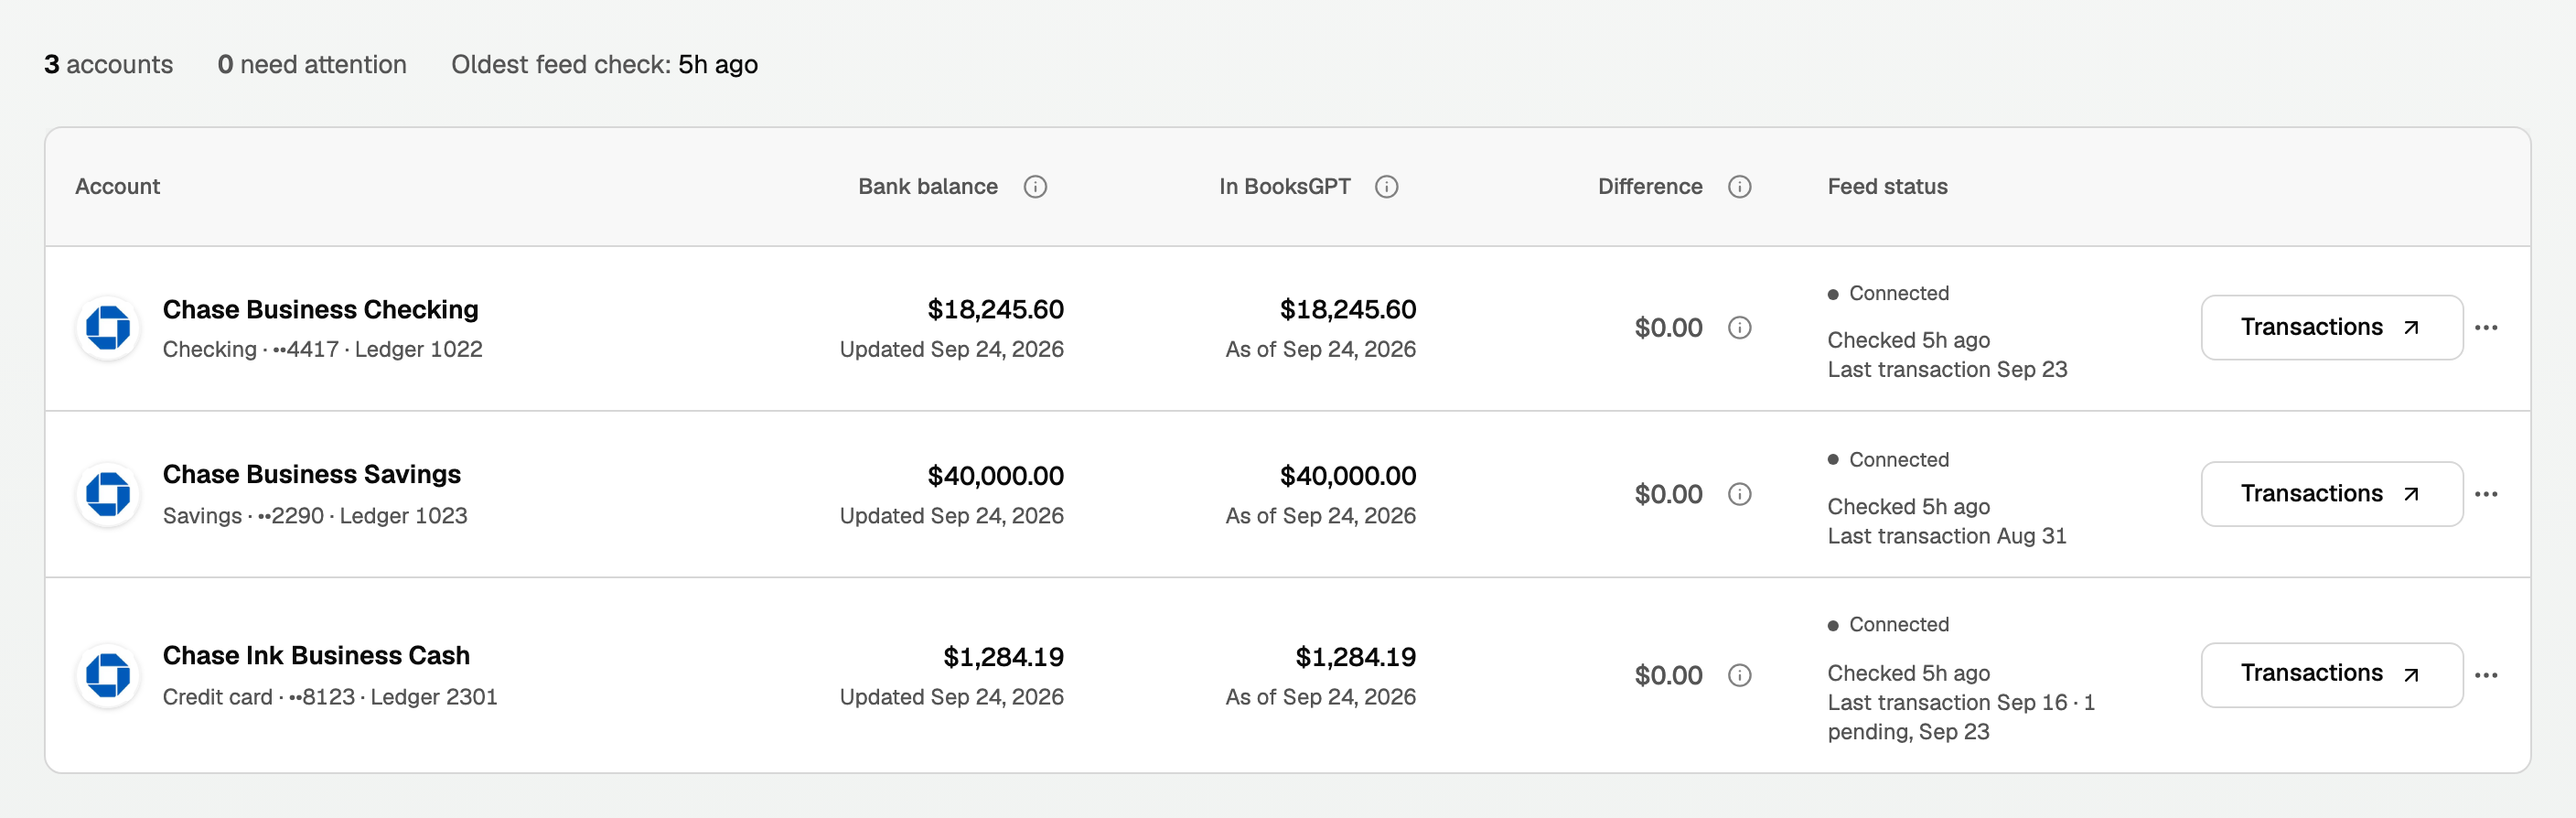Click the $18,245.60 bank balance with Updated date
The height and width of the screenshot is (818, 2576).
tap(951, 328)
